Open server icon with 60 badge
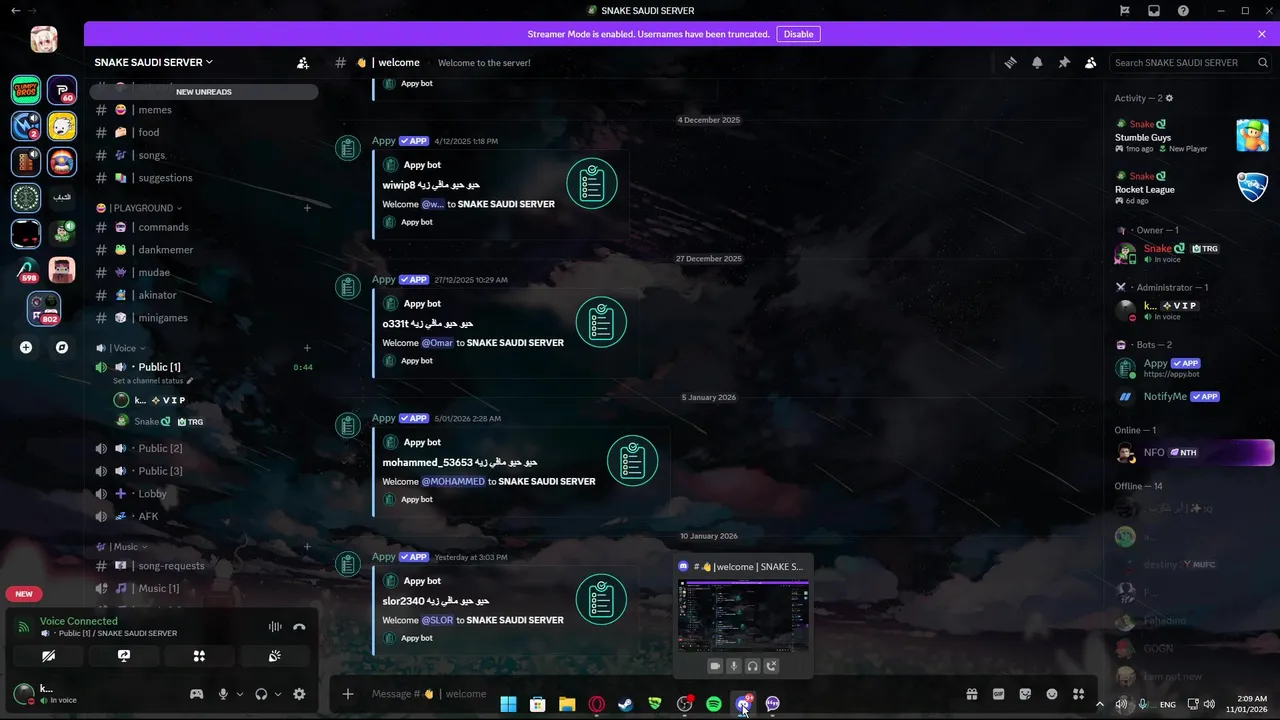 (62, 90)
